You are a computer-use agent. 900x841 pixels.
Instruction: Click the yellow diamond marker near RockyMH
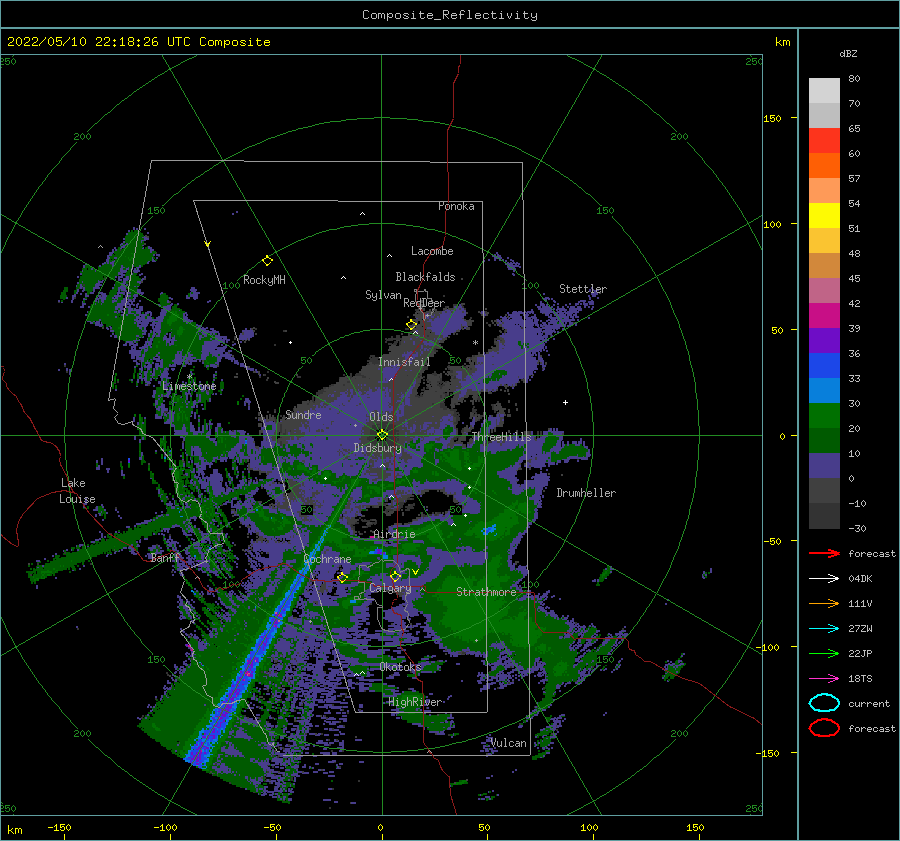pos(267,261)
